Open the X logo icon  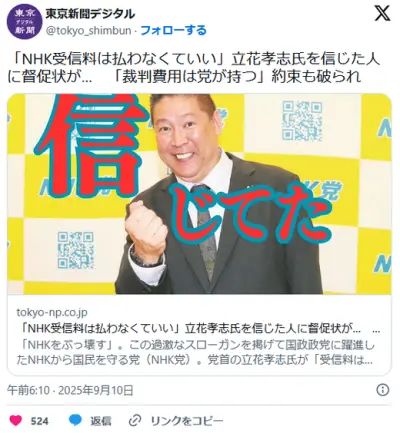point(382,14)
